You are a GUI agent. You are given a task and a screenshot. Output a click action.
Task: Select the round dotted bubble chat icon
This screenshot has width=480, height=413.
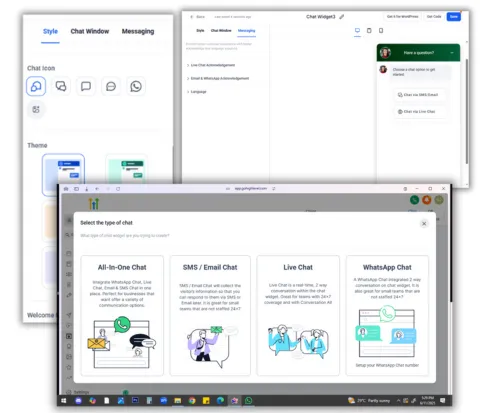(x=111, y=86)
